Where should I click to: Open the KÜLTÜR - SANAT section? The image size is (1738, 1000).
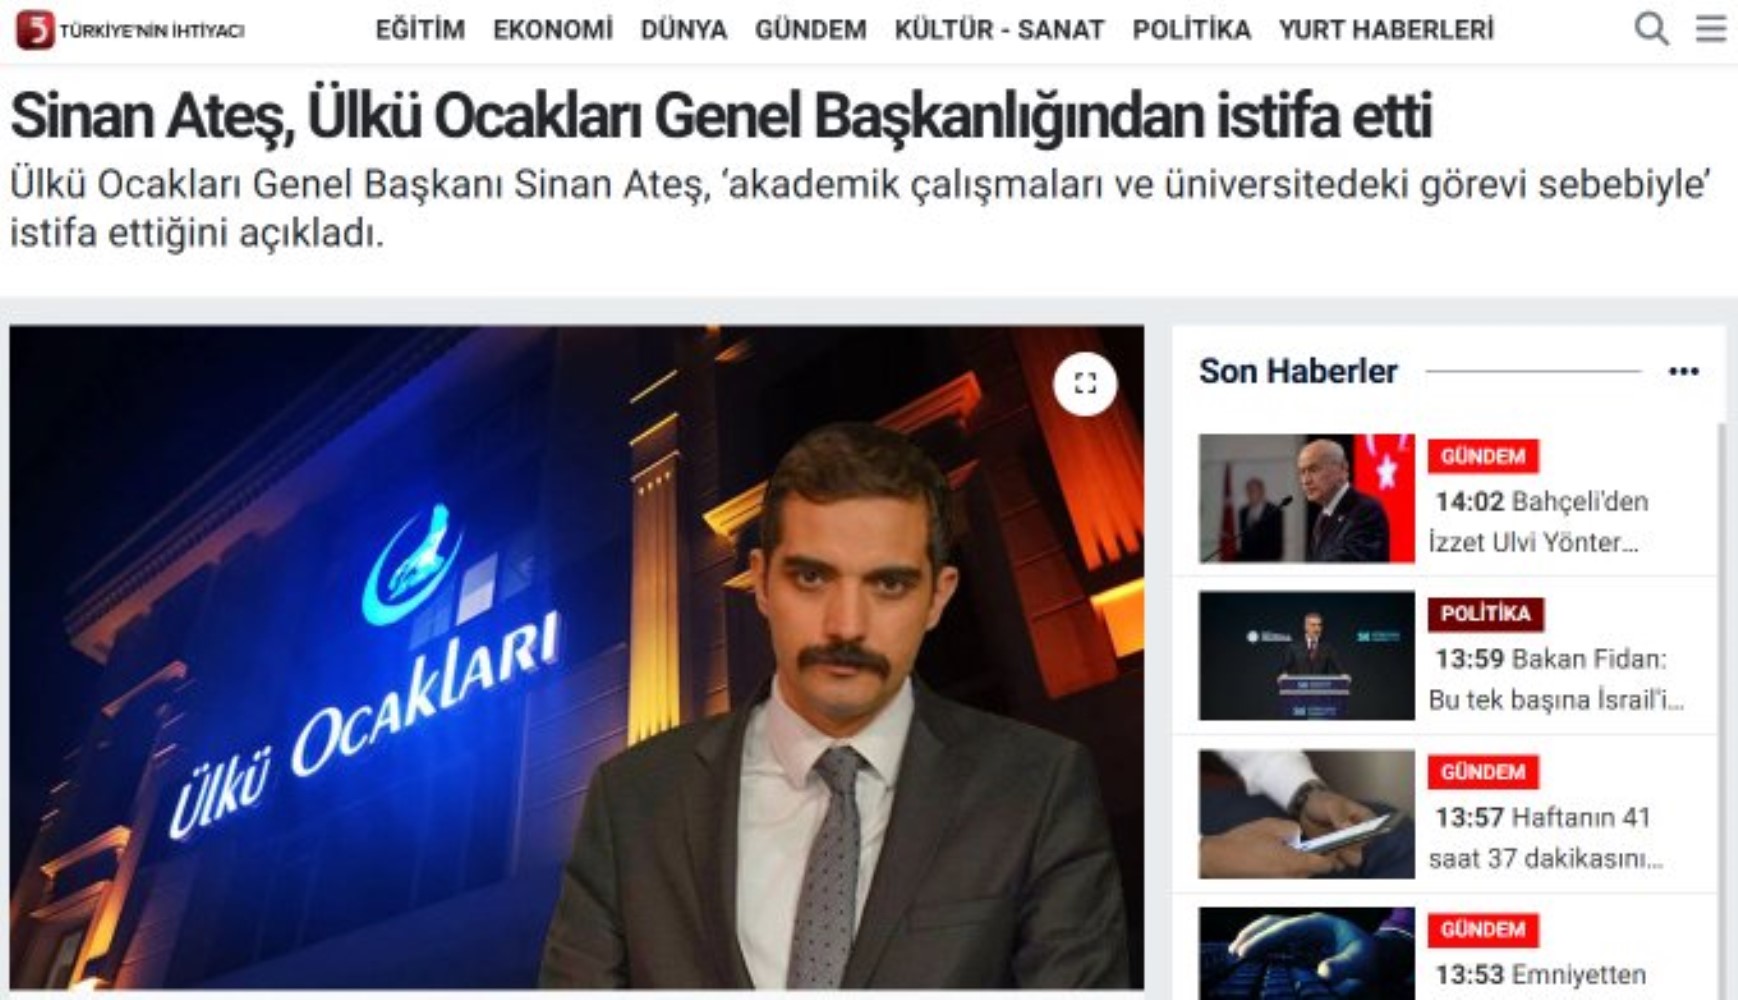pyautogui.click(x=999, y=30)
